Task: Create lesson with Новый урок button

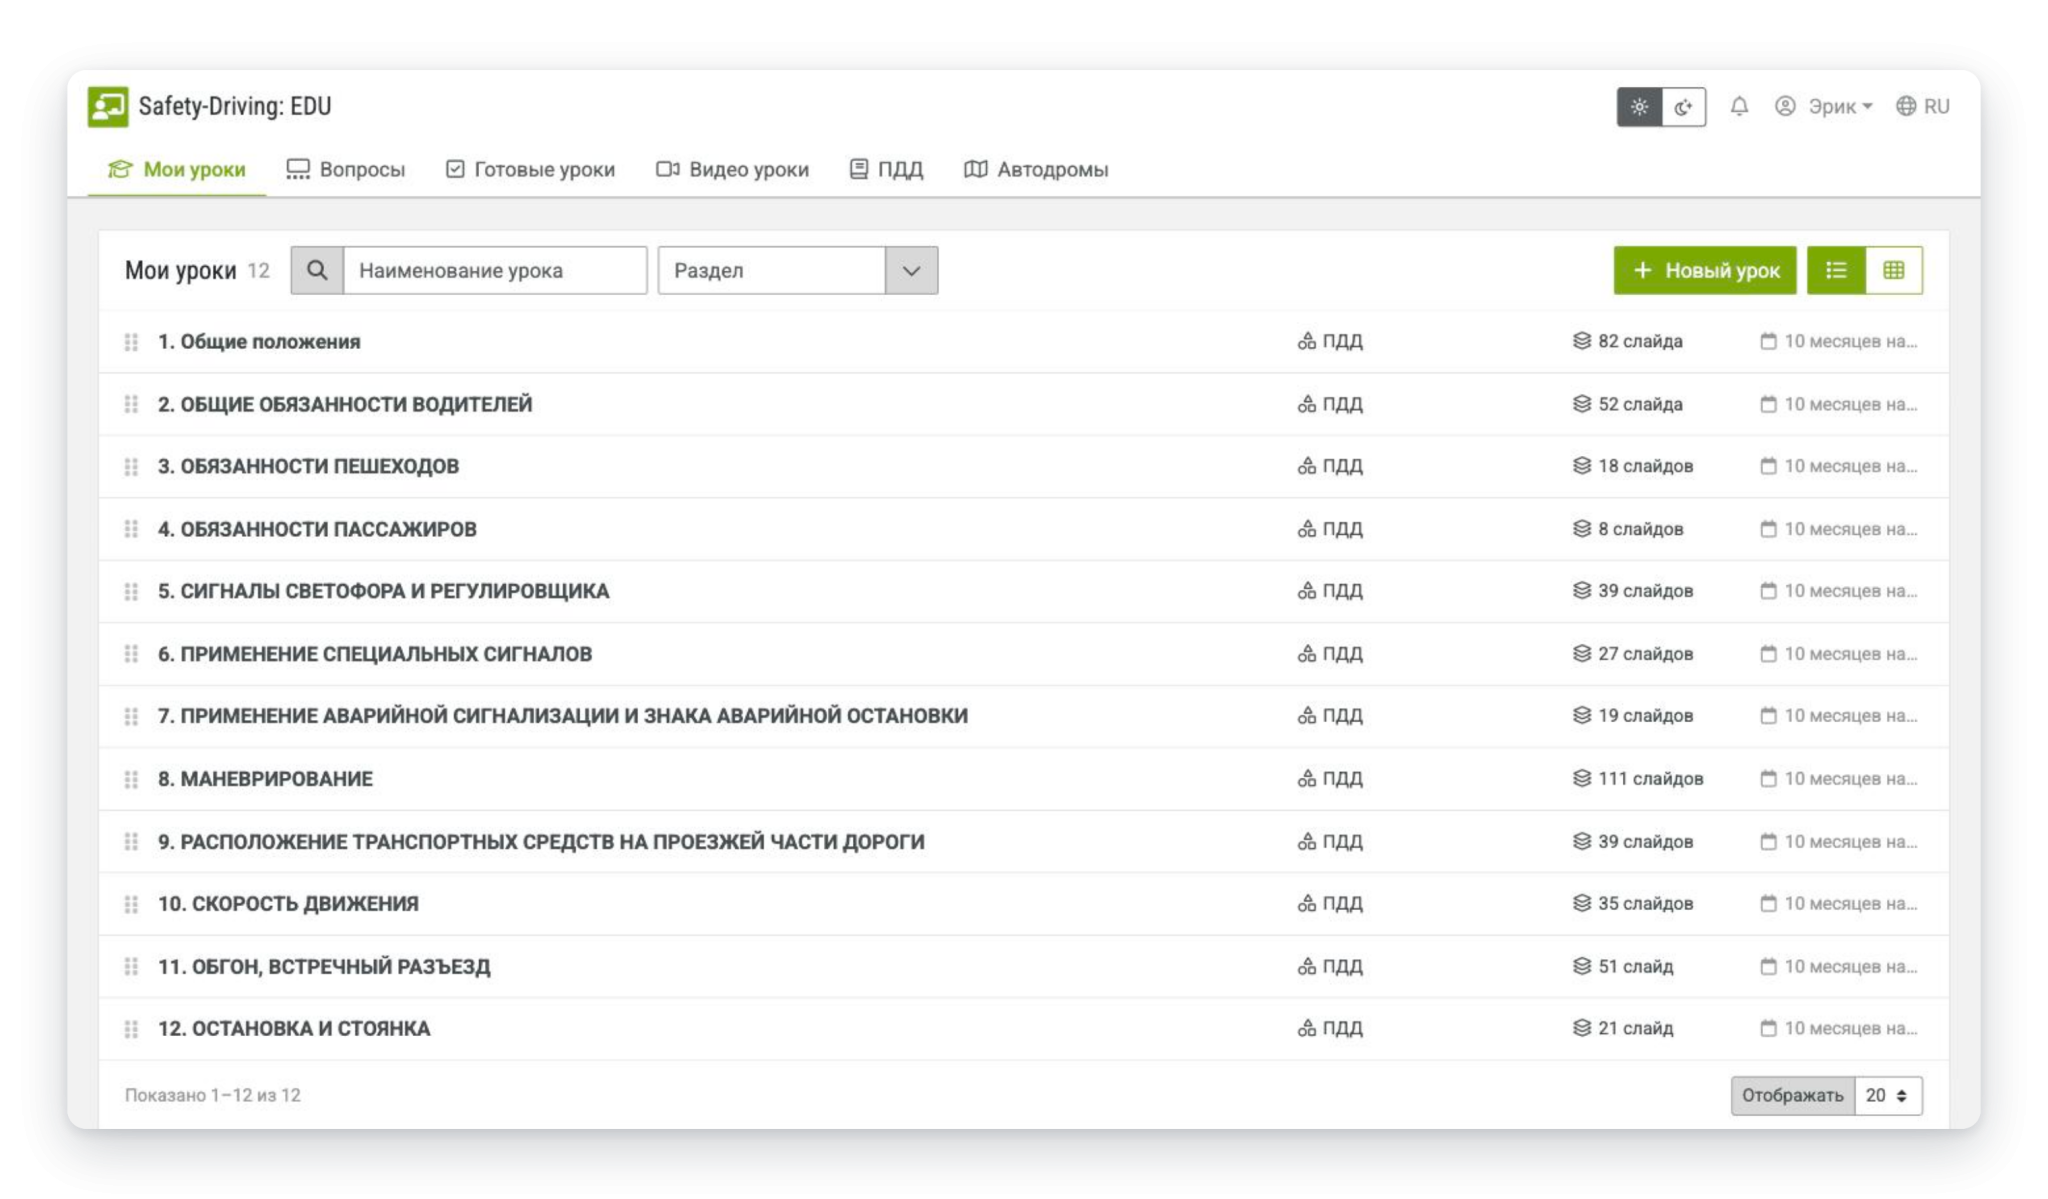Action: [x=1705, y=270]
